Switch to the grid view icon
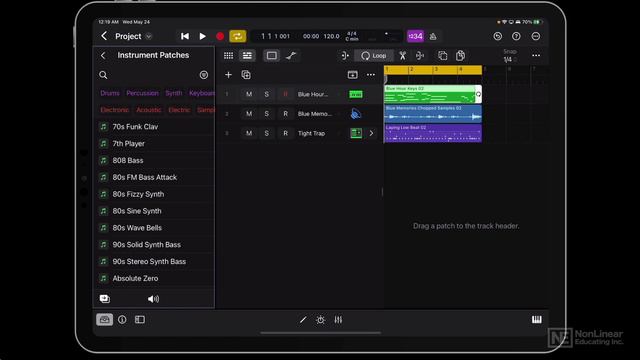640x360 pixels. pyautogui.click(x=229, y=56)
